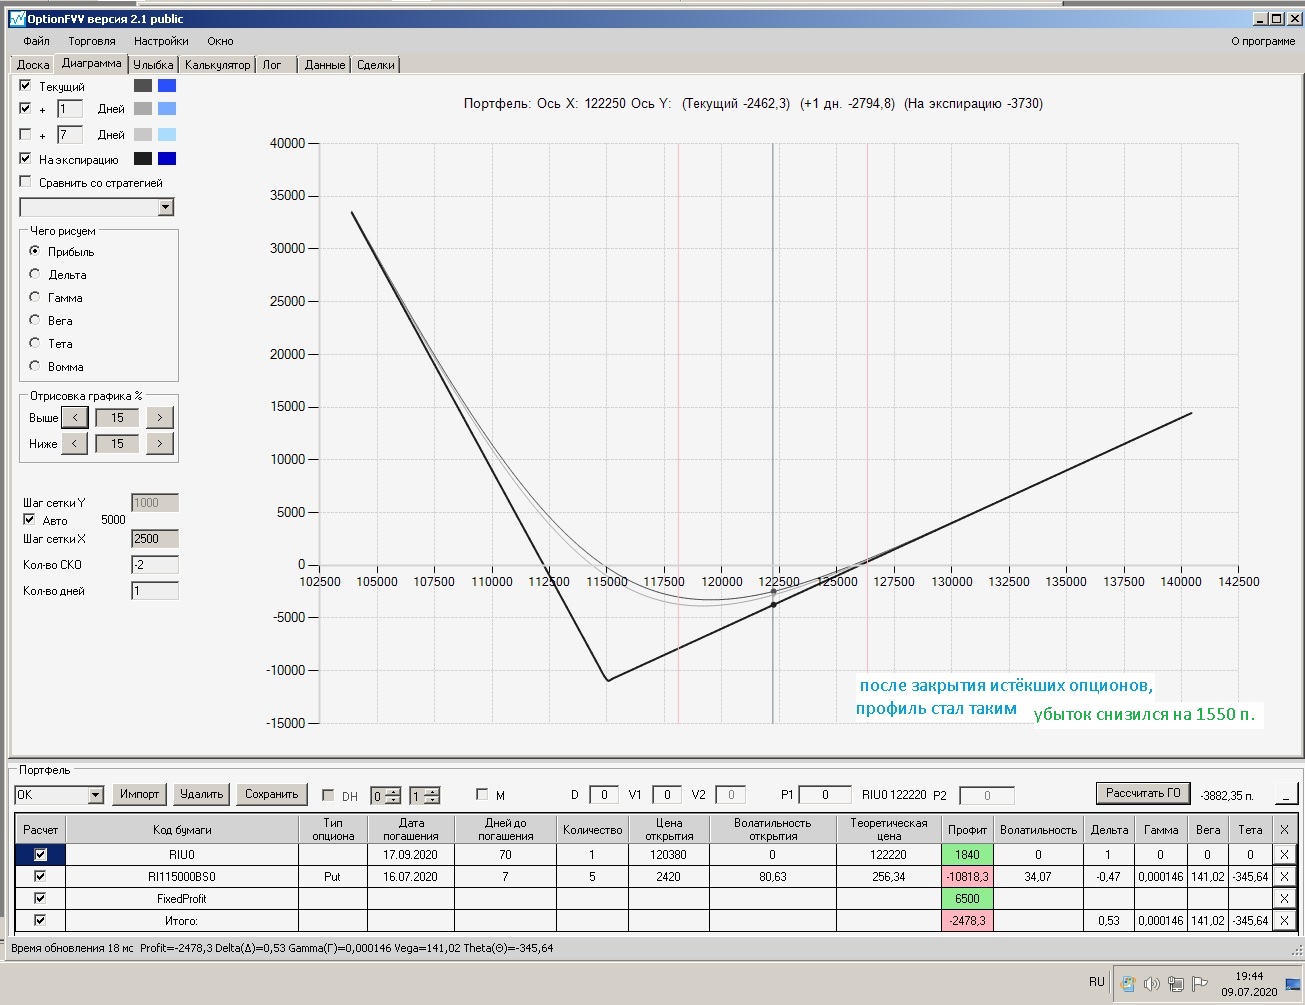This screenshot has height=1005, width=1305.
Task: Delete the RIU0 row with X
Action: [x=1284, y=855]
